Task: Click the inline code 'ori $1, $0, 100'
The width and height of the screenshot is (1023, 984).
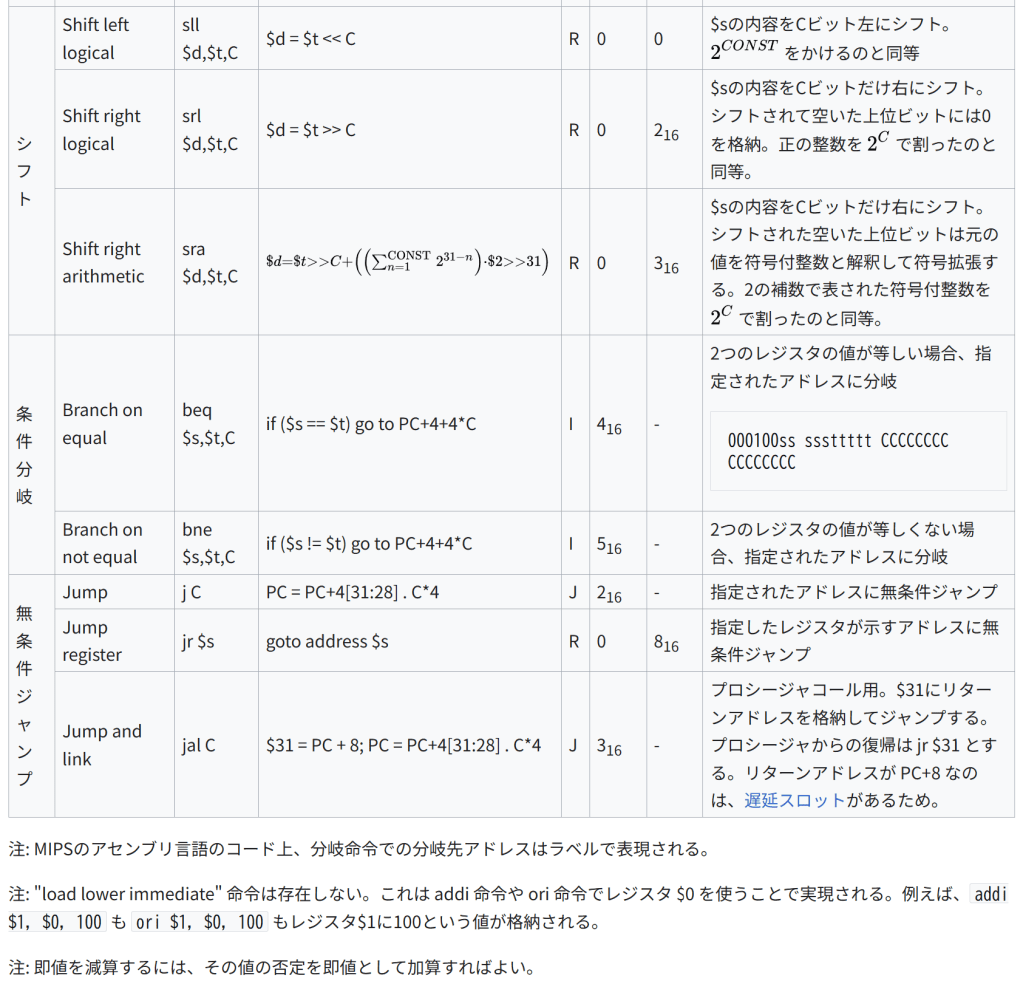Action: (200, 922)
